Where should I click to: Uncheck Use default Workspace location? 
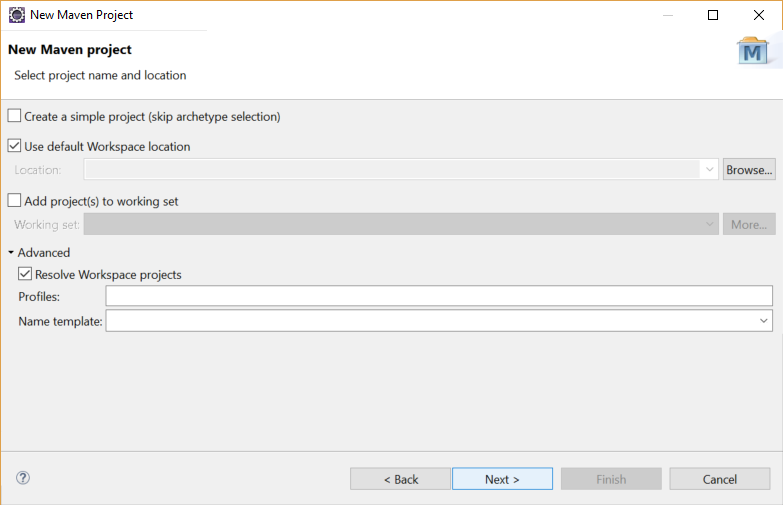coord(14,146)
